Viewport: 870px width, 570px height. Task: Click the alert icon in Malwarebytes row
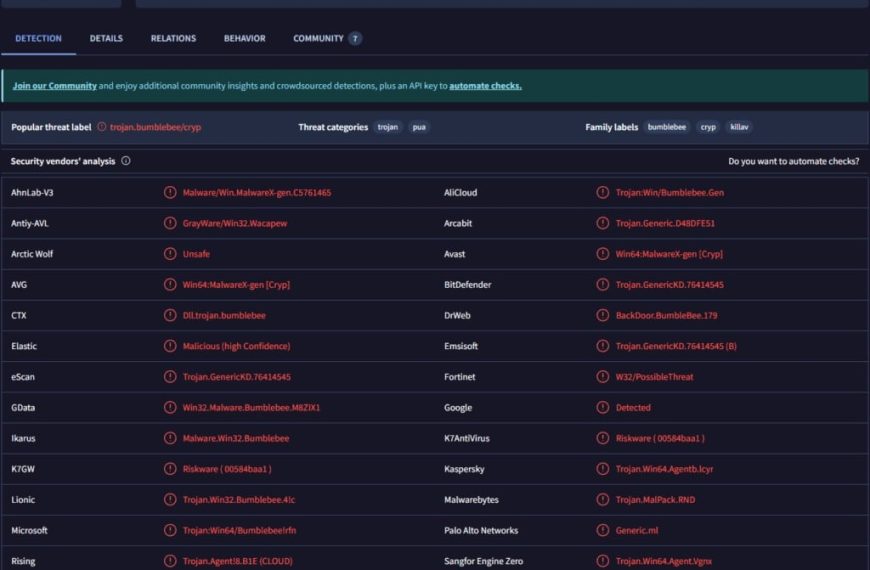(603, 500)
